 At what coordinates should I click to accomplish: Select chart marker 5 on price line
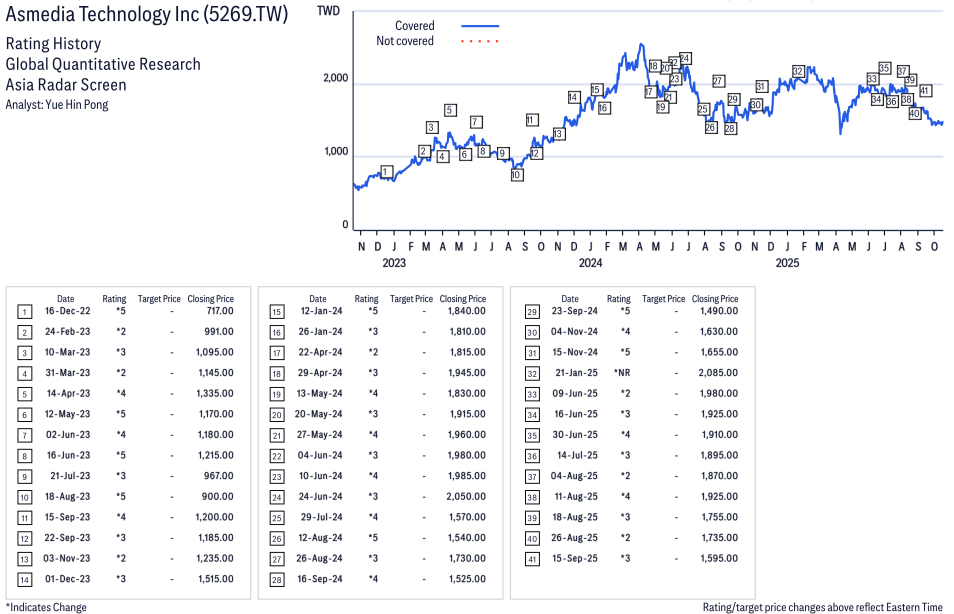pos(450,110)
